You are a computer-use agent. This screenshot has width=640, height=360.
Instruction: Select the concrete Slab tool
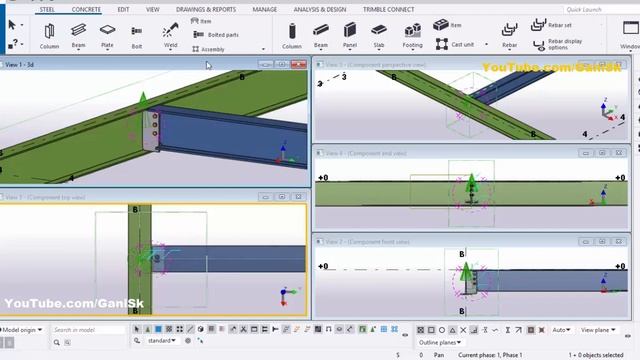pos(379,36)
